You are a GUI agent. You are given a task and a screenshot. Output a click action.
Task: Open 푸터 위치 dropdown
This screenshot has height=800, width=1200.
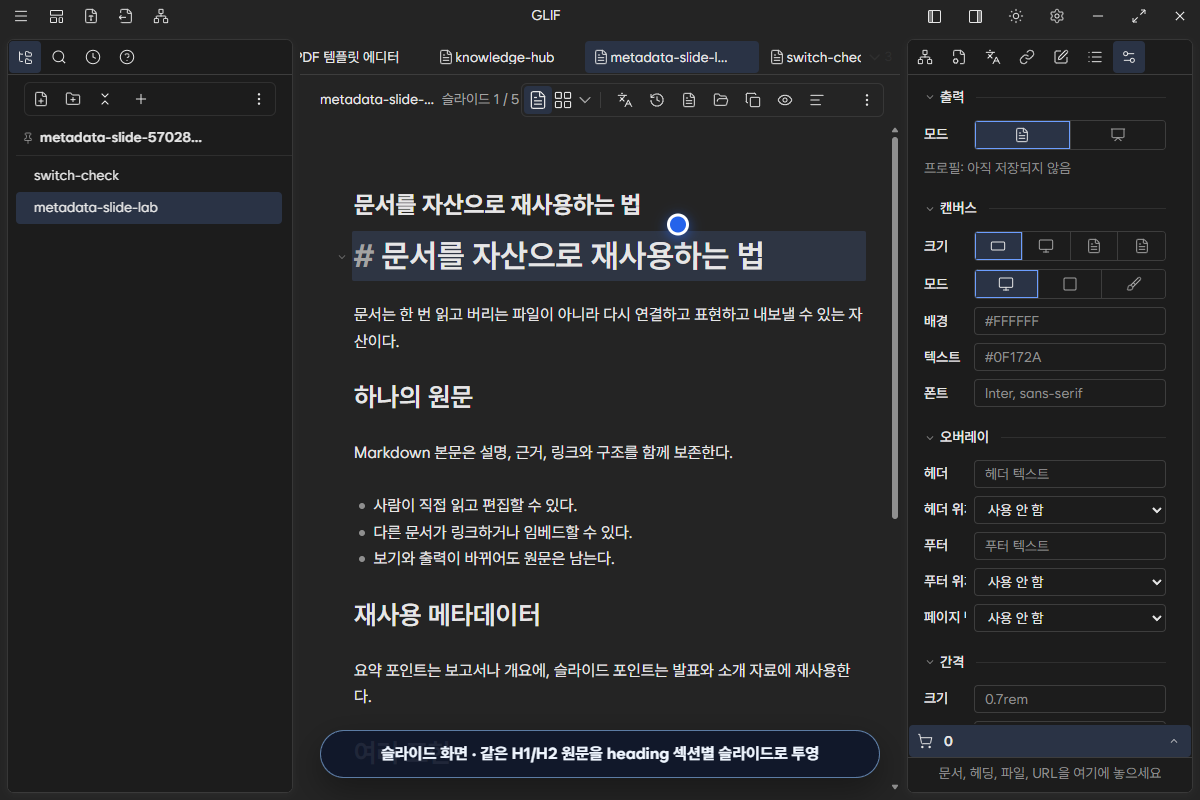1070,582
